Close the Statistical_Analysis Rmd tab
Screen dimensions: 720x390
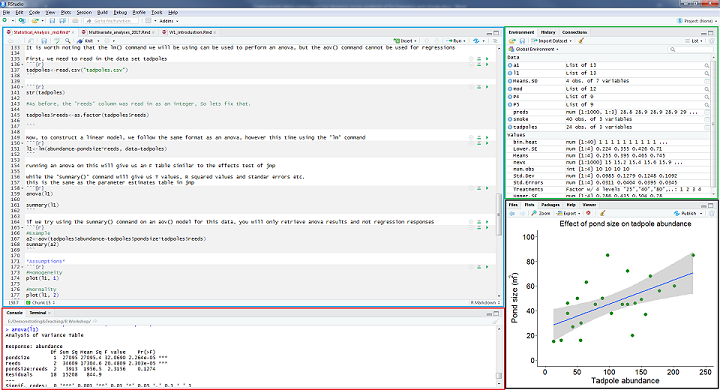pyautogui.click(x=73, y=33)
